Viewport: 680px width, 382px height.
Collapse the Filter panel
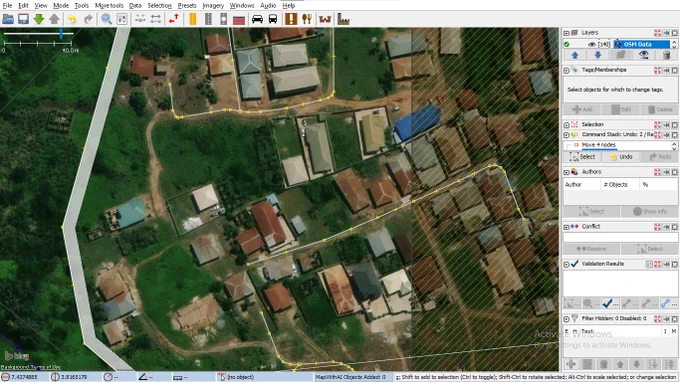[566, 319]
